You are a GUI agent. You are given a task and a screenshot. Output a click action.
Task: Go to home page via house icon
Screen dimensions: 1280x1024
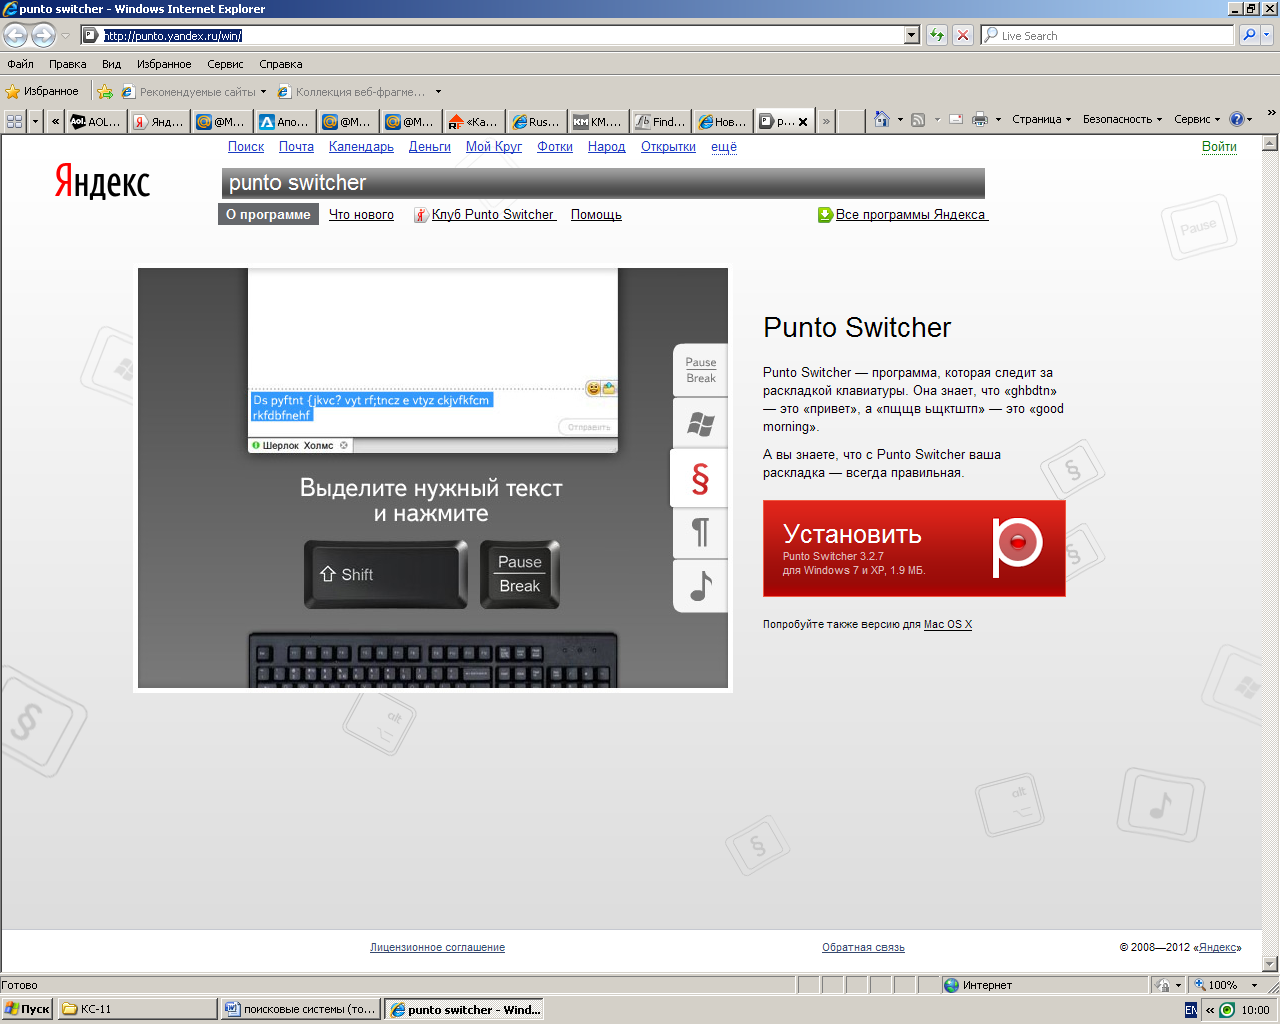click(881, 119)
